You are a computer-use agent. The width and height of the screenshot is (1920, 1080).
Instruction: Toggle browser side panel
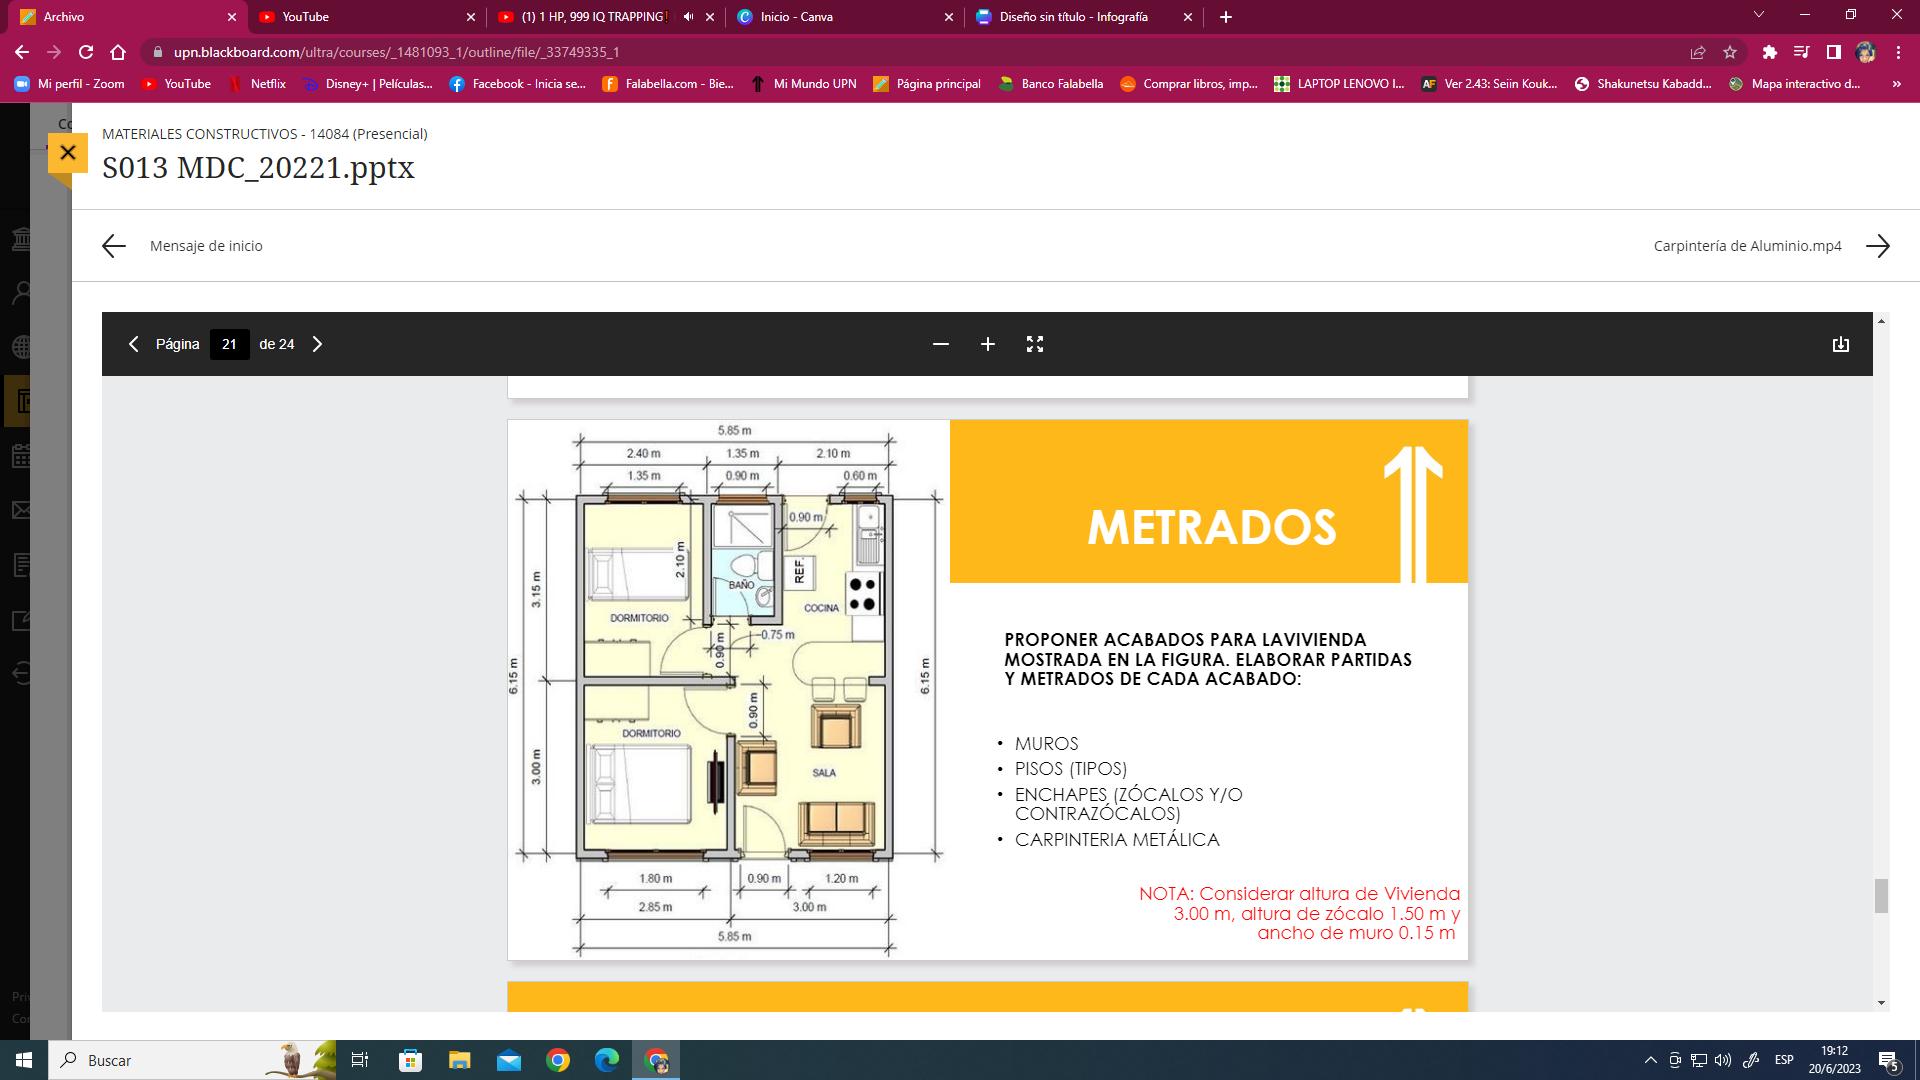click(1833, 52)
